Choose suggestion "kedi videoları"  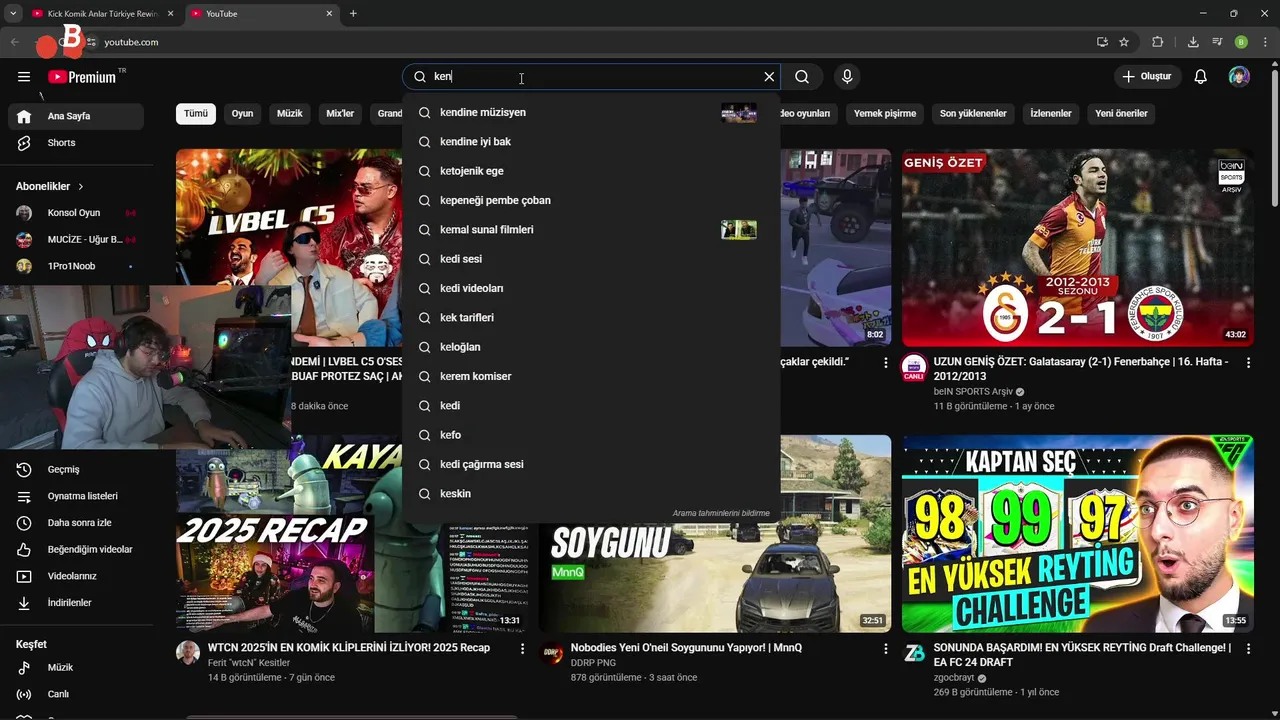(x=591, y=288)
